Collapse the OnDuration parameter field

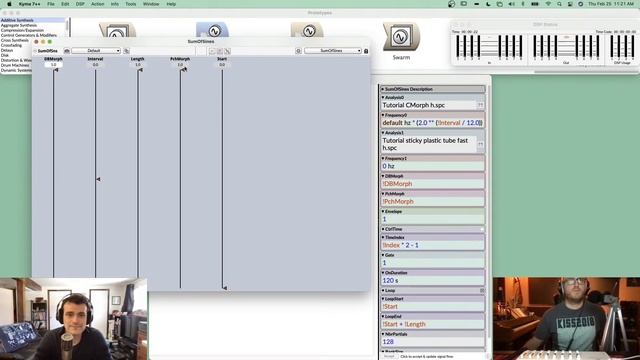point(383,273)
